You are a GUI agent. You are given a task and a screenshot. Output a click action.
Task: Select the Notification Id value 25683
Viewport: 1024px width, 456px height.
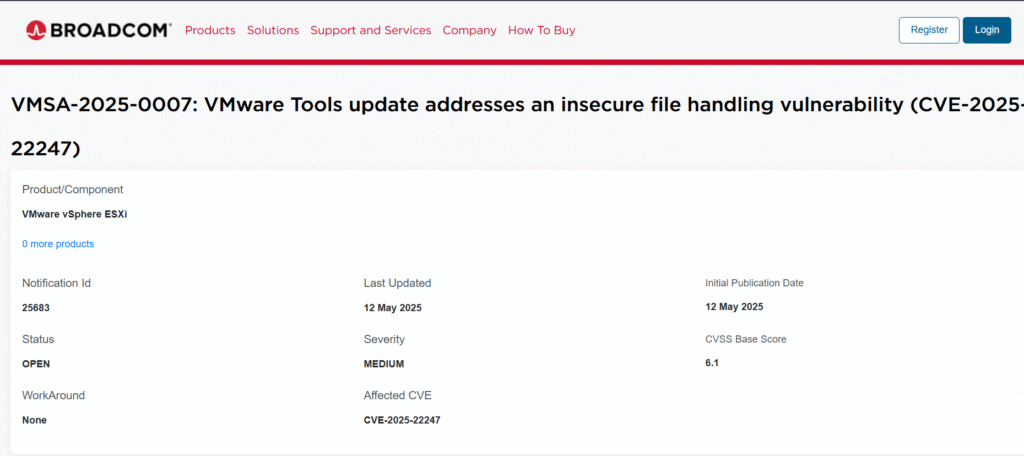36,308
